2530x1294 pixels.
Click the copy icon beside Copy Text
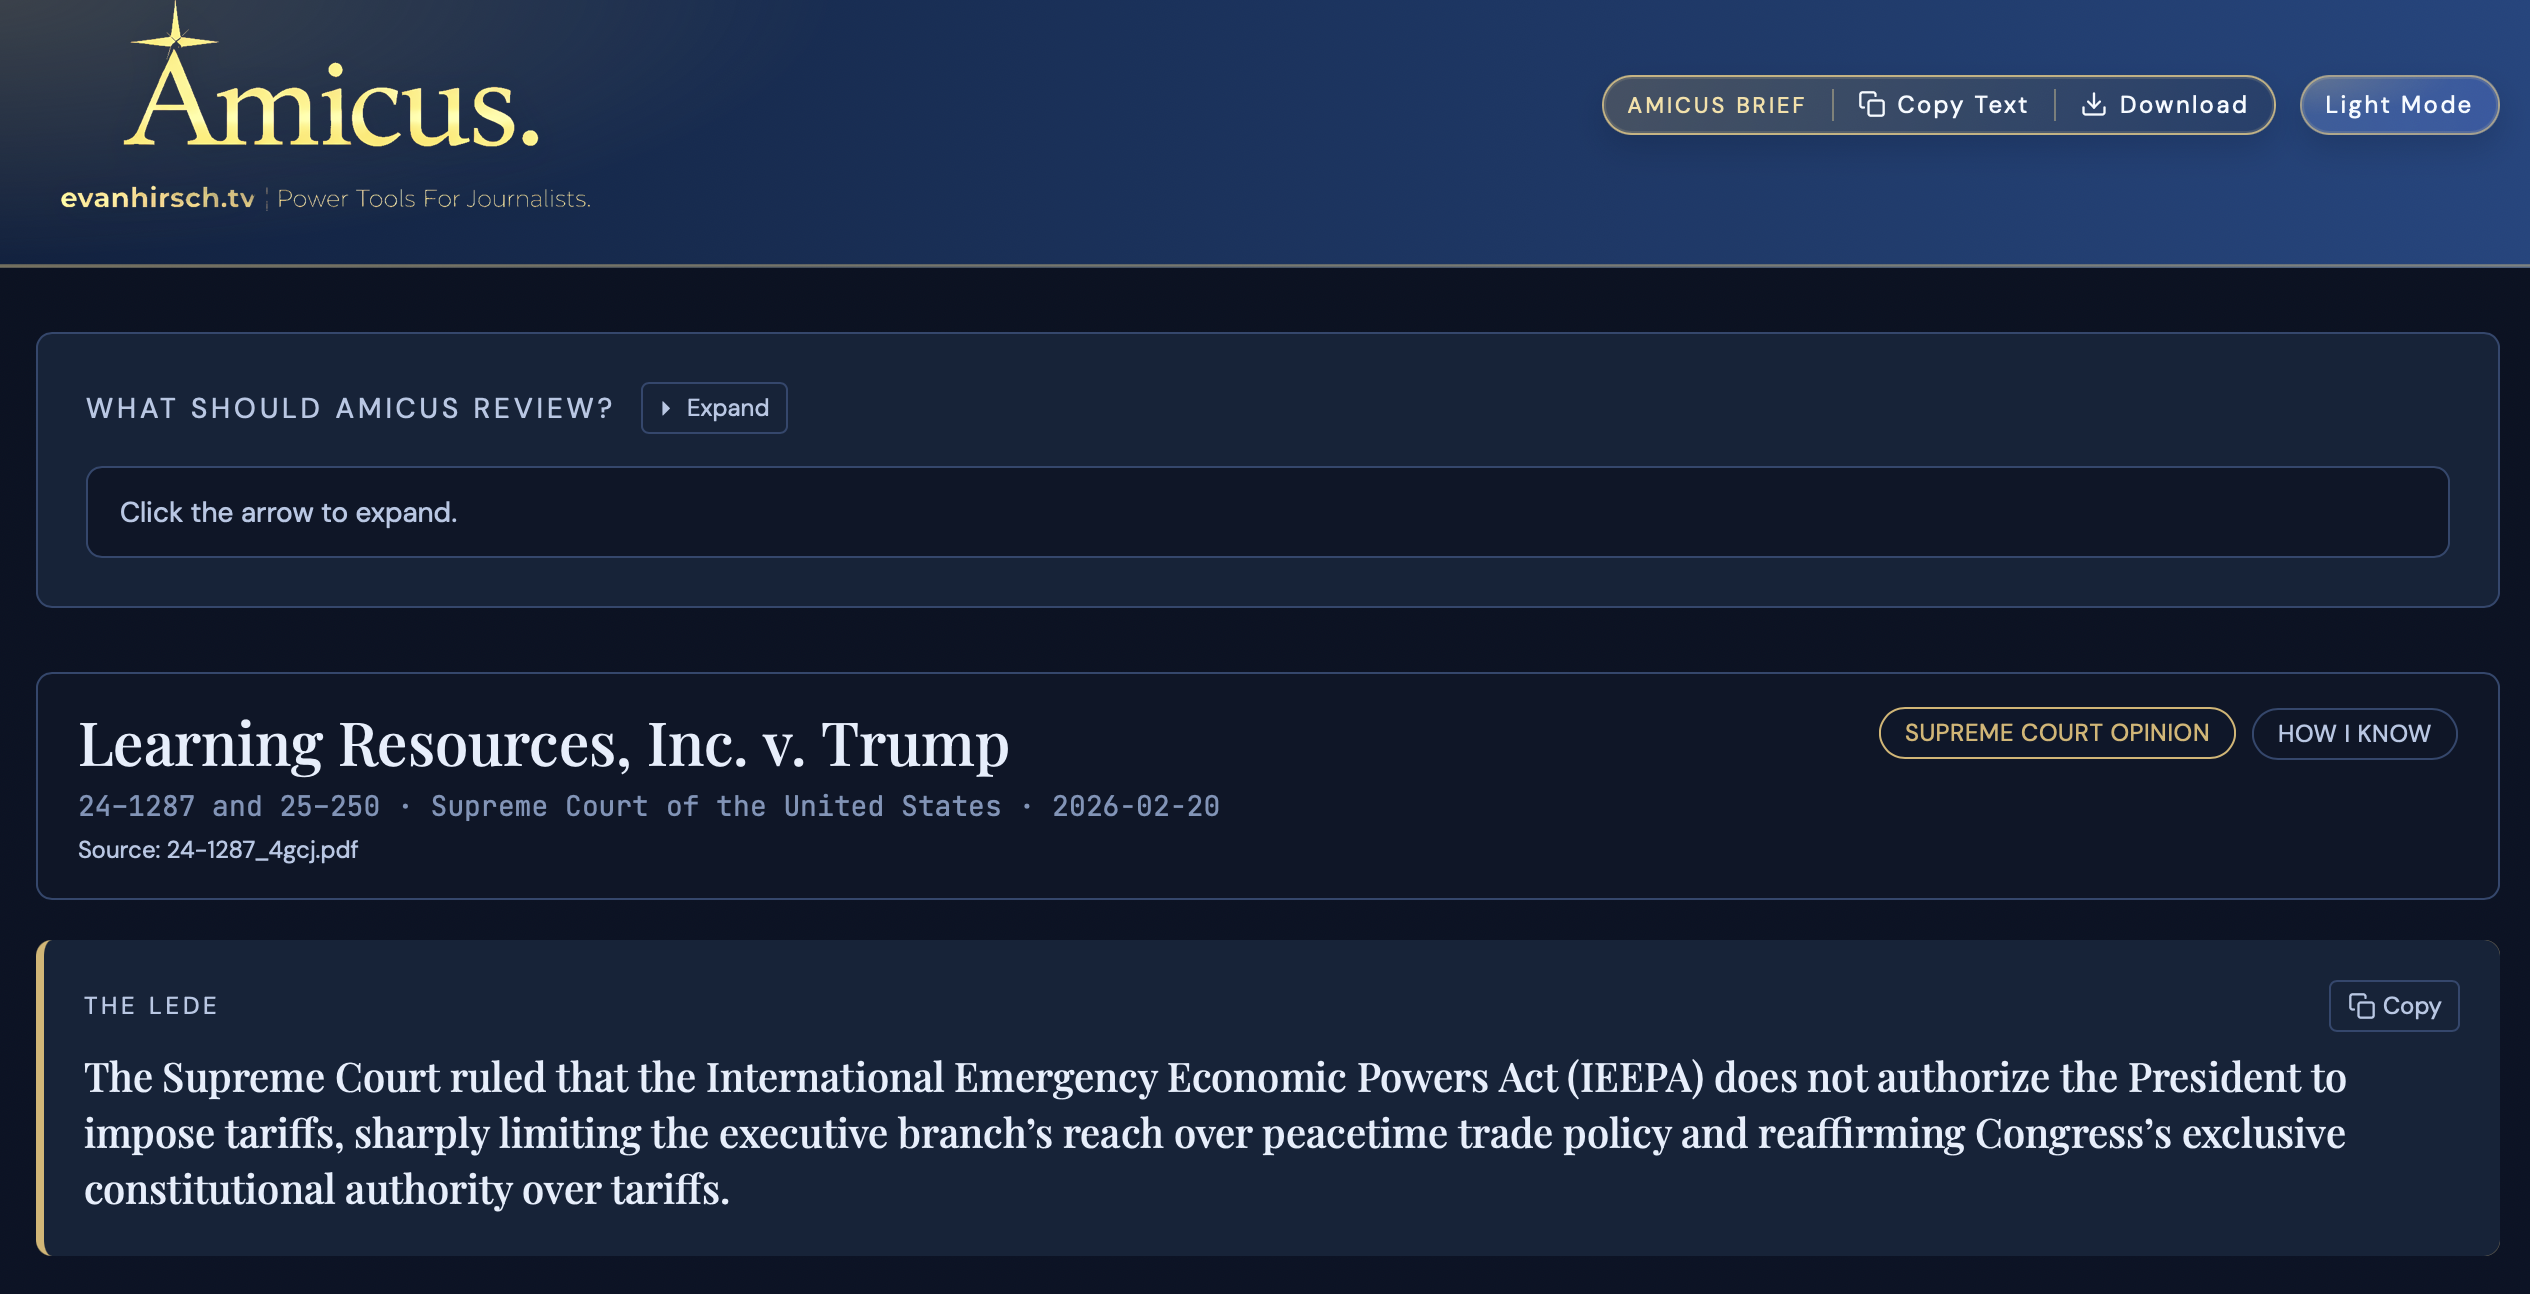pos(1871,104)
